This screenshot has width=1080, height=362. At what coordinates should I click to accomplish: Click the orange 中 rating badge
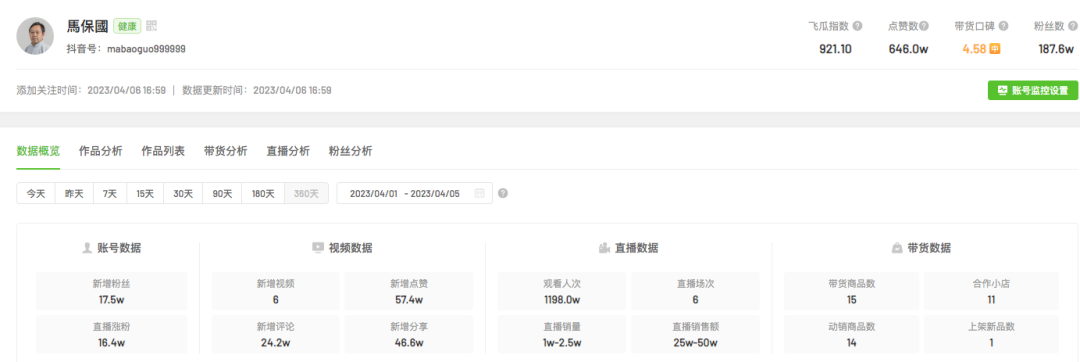(995, 49)
